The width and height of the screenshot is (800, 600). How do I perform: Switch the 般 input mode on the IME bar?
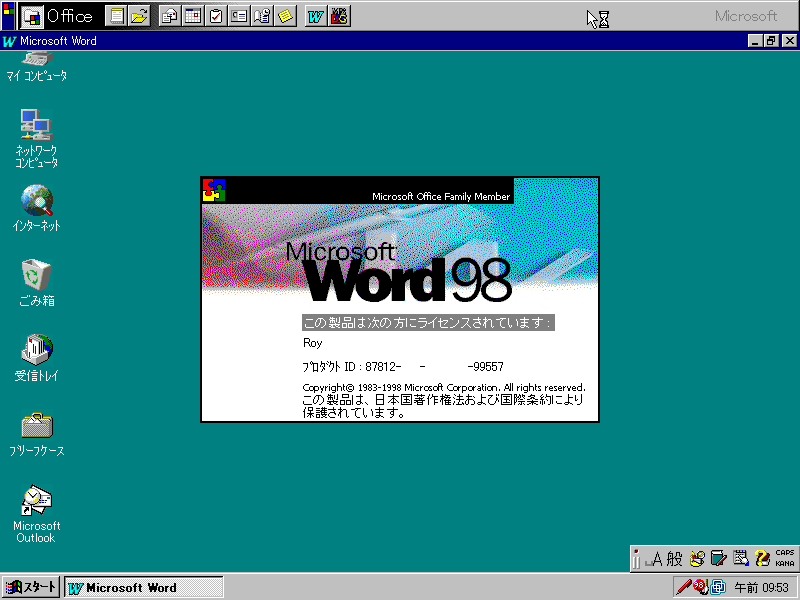point(673,558)
